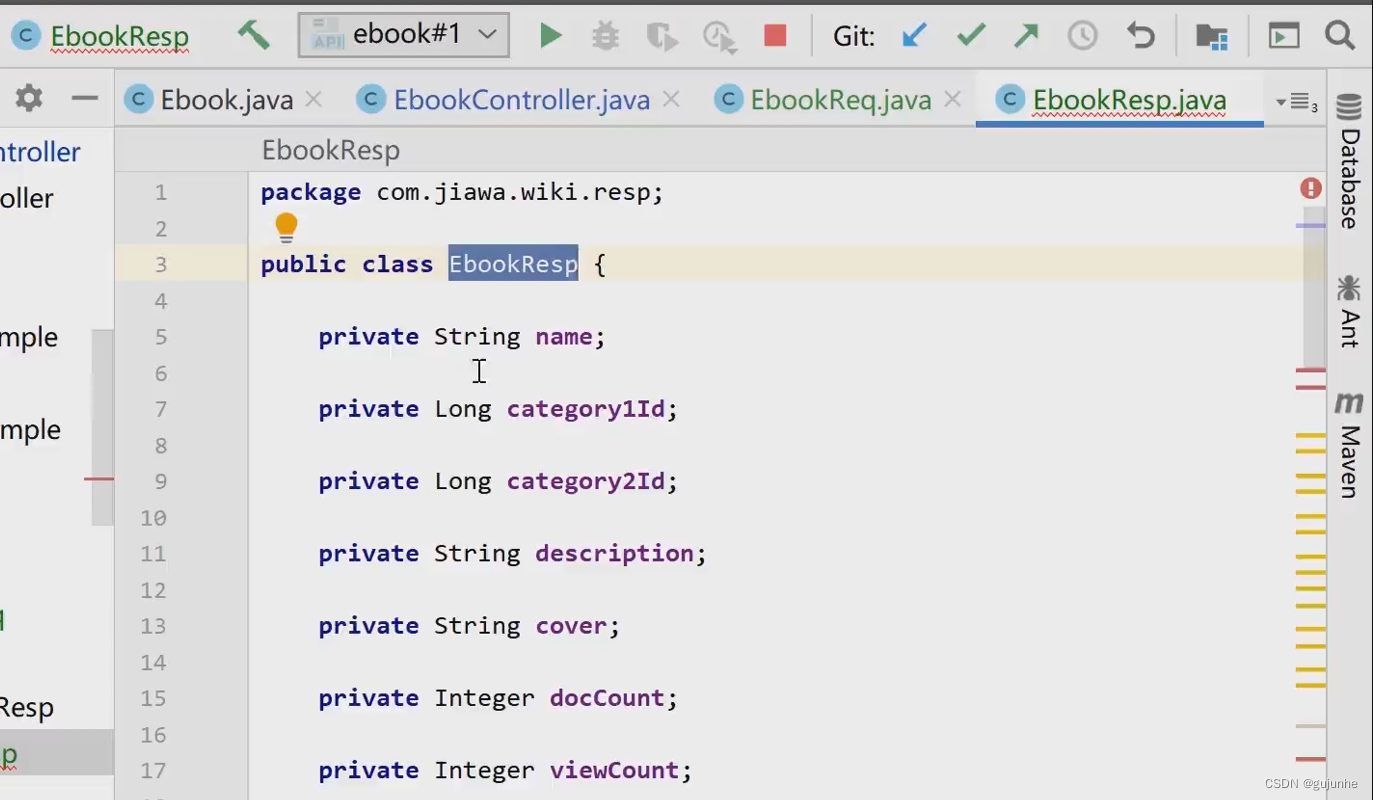1373x800 pixels.
Task: Rollback changes with undo arrow
Action: (x=1140, y=36)
